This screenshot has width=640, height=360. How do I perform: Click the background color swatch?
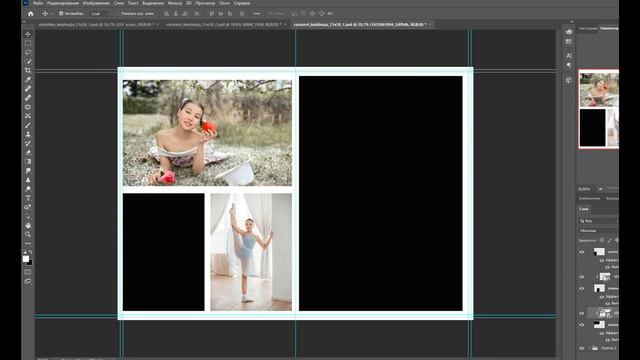[x=30, y=262]
